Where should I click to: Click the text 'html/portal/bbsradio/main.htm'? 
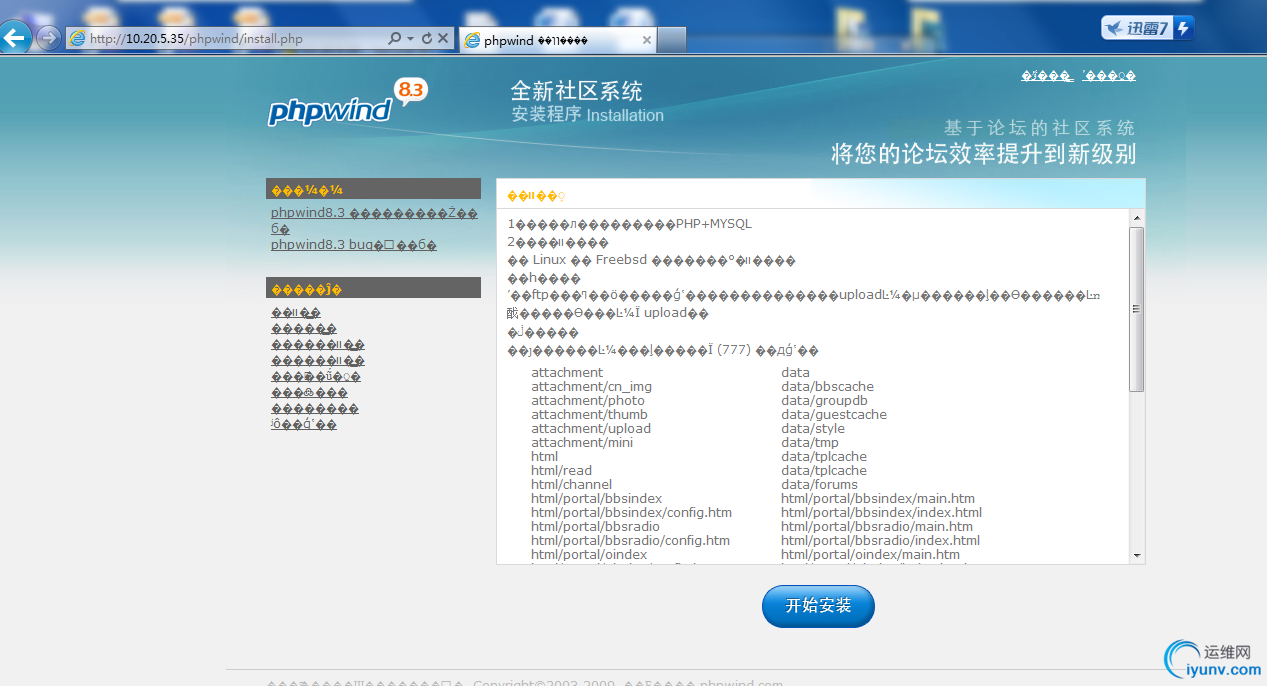[877, 527]
